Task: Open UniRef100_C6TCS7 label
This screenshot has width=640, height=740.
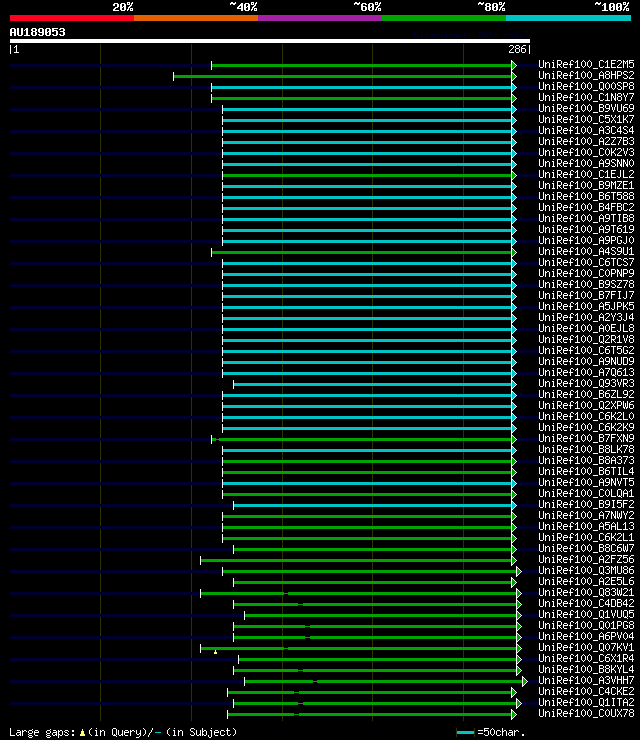Action: pos(586,262)
